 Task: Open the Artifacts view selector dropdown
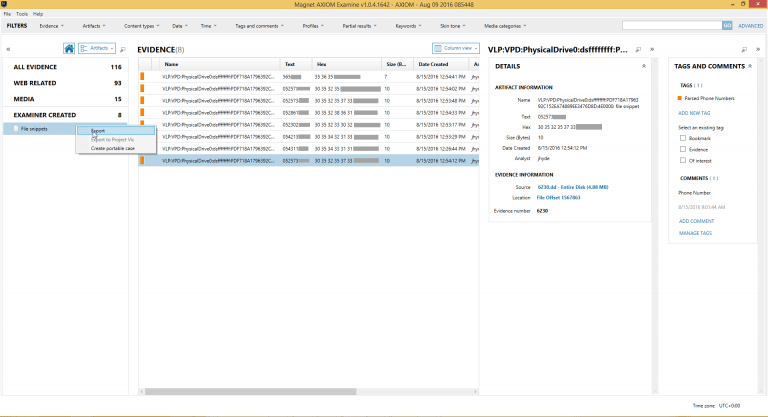97,49
